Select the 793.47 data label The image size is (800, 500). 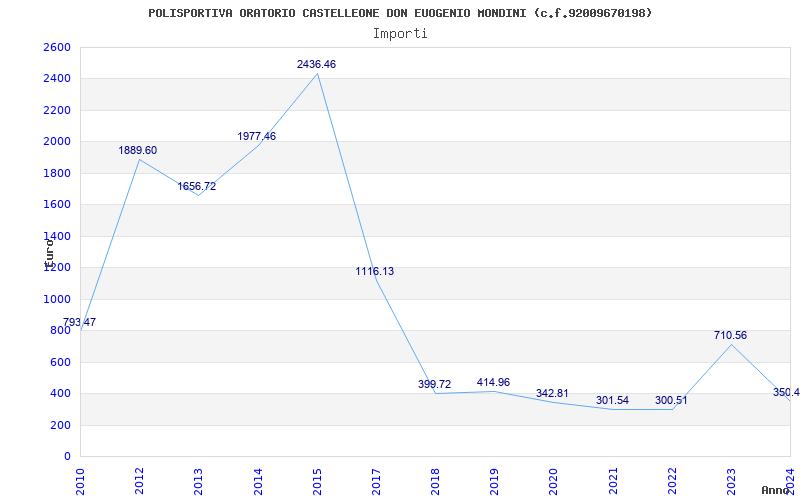79,322
